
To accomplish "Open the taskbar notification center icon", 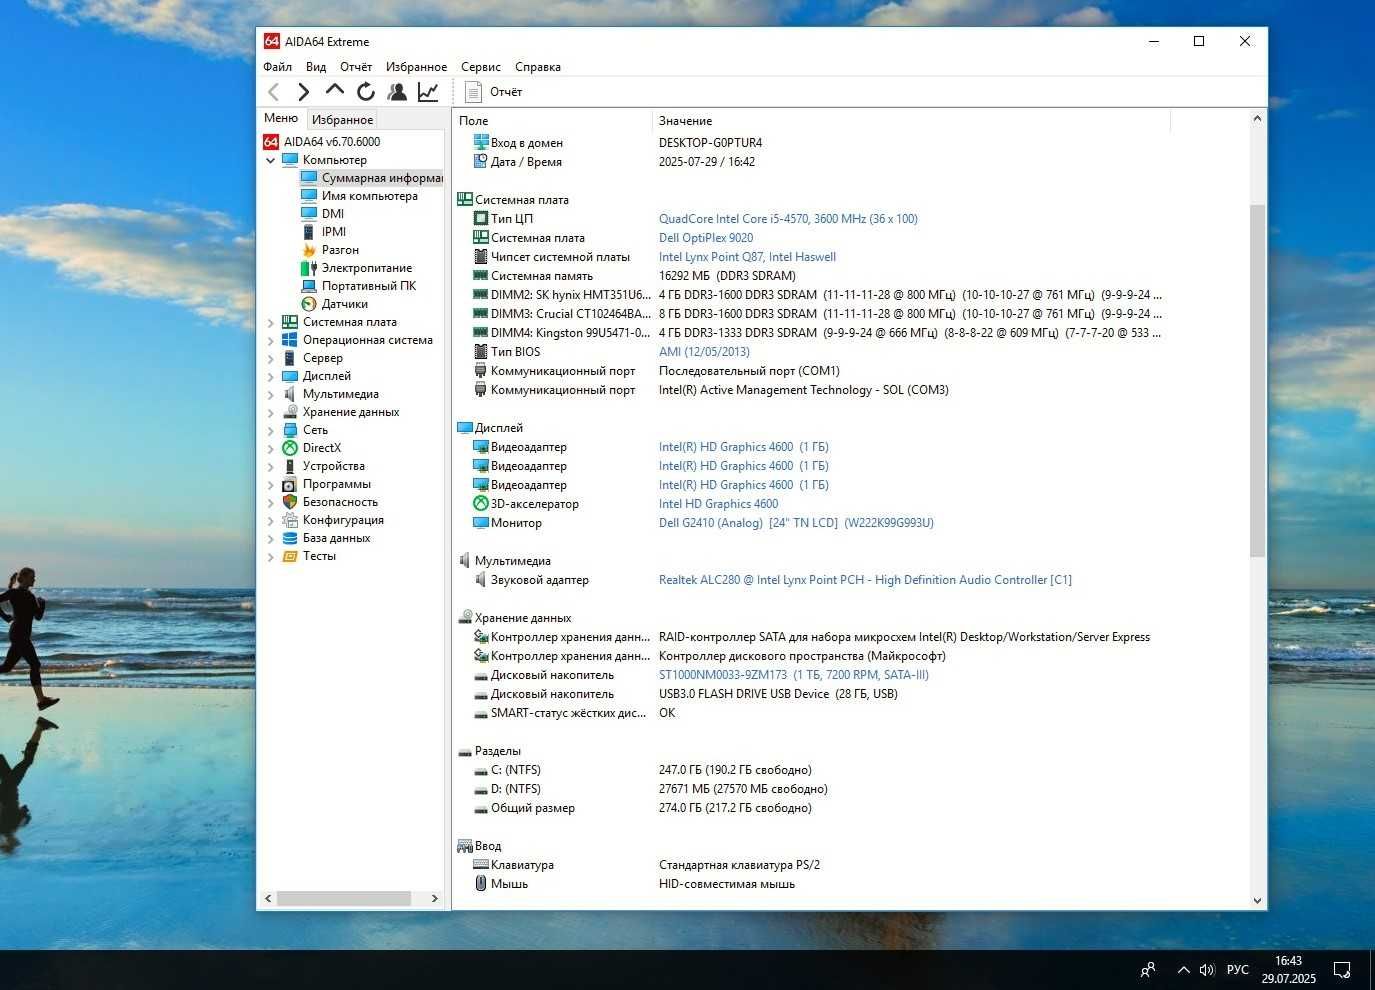I will 1343,970.
